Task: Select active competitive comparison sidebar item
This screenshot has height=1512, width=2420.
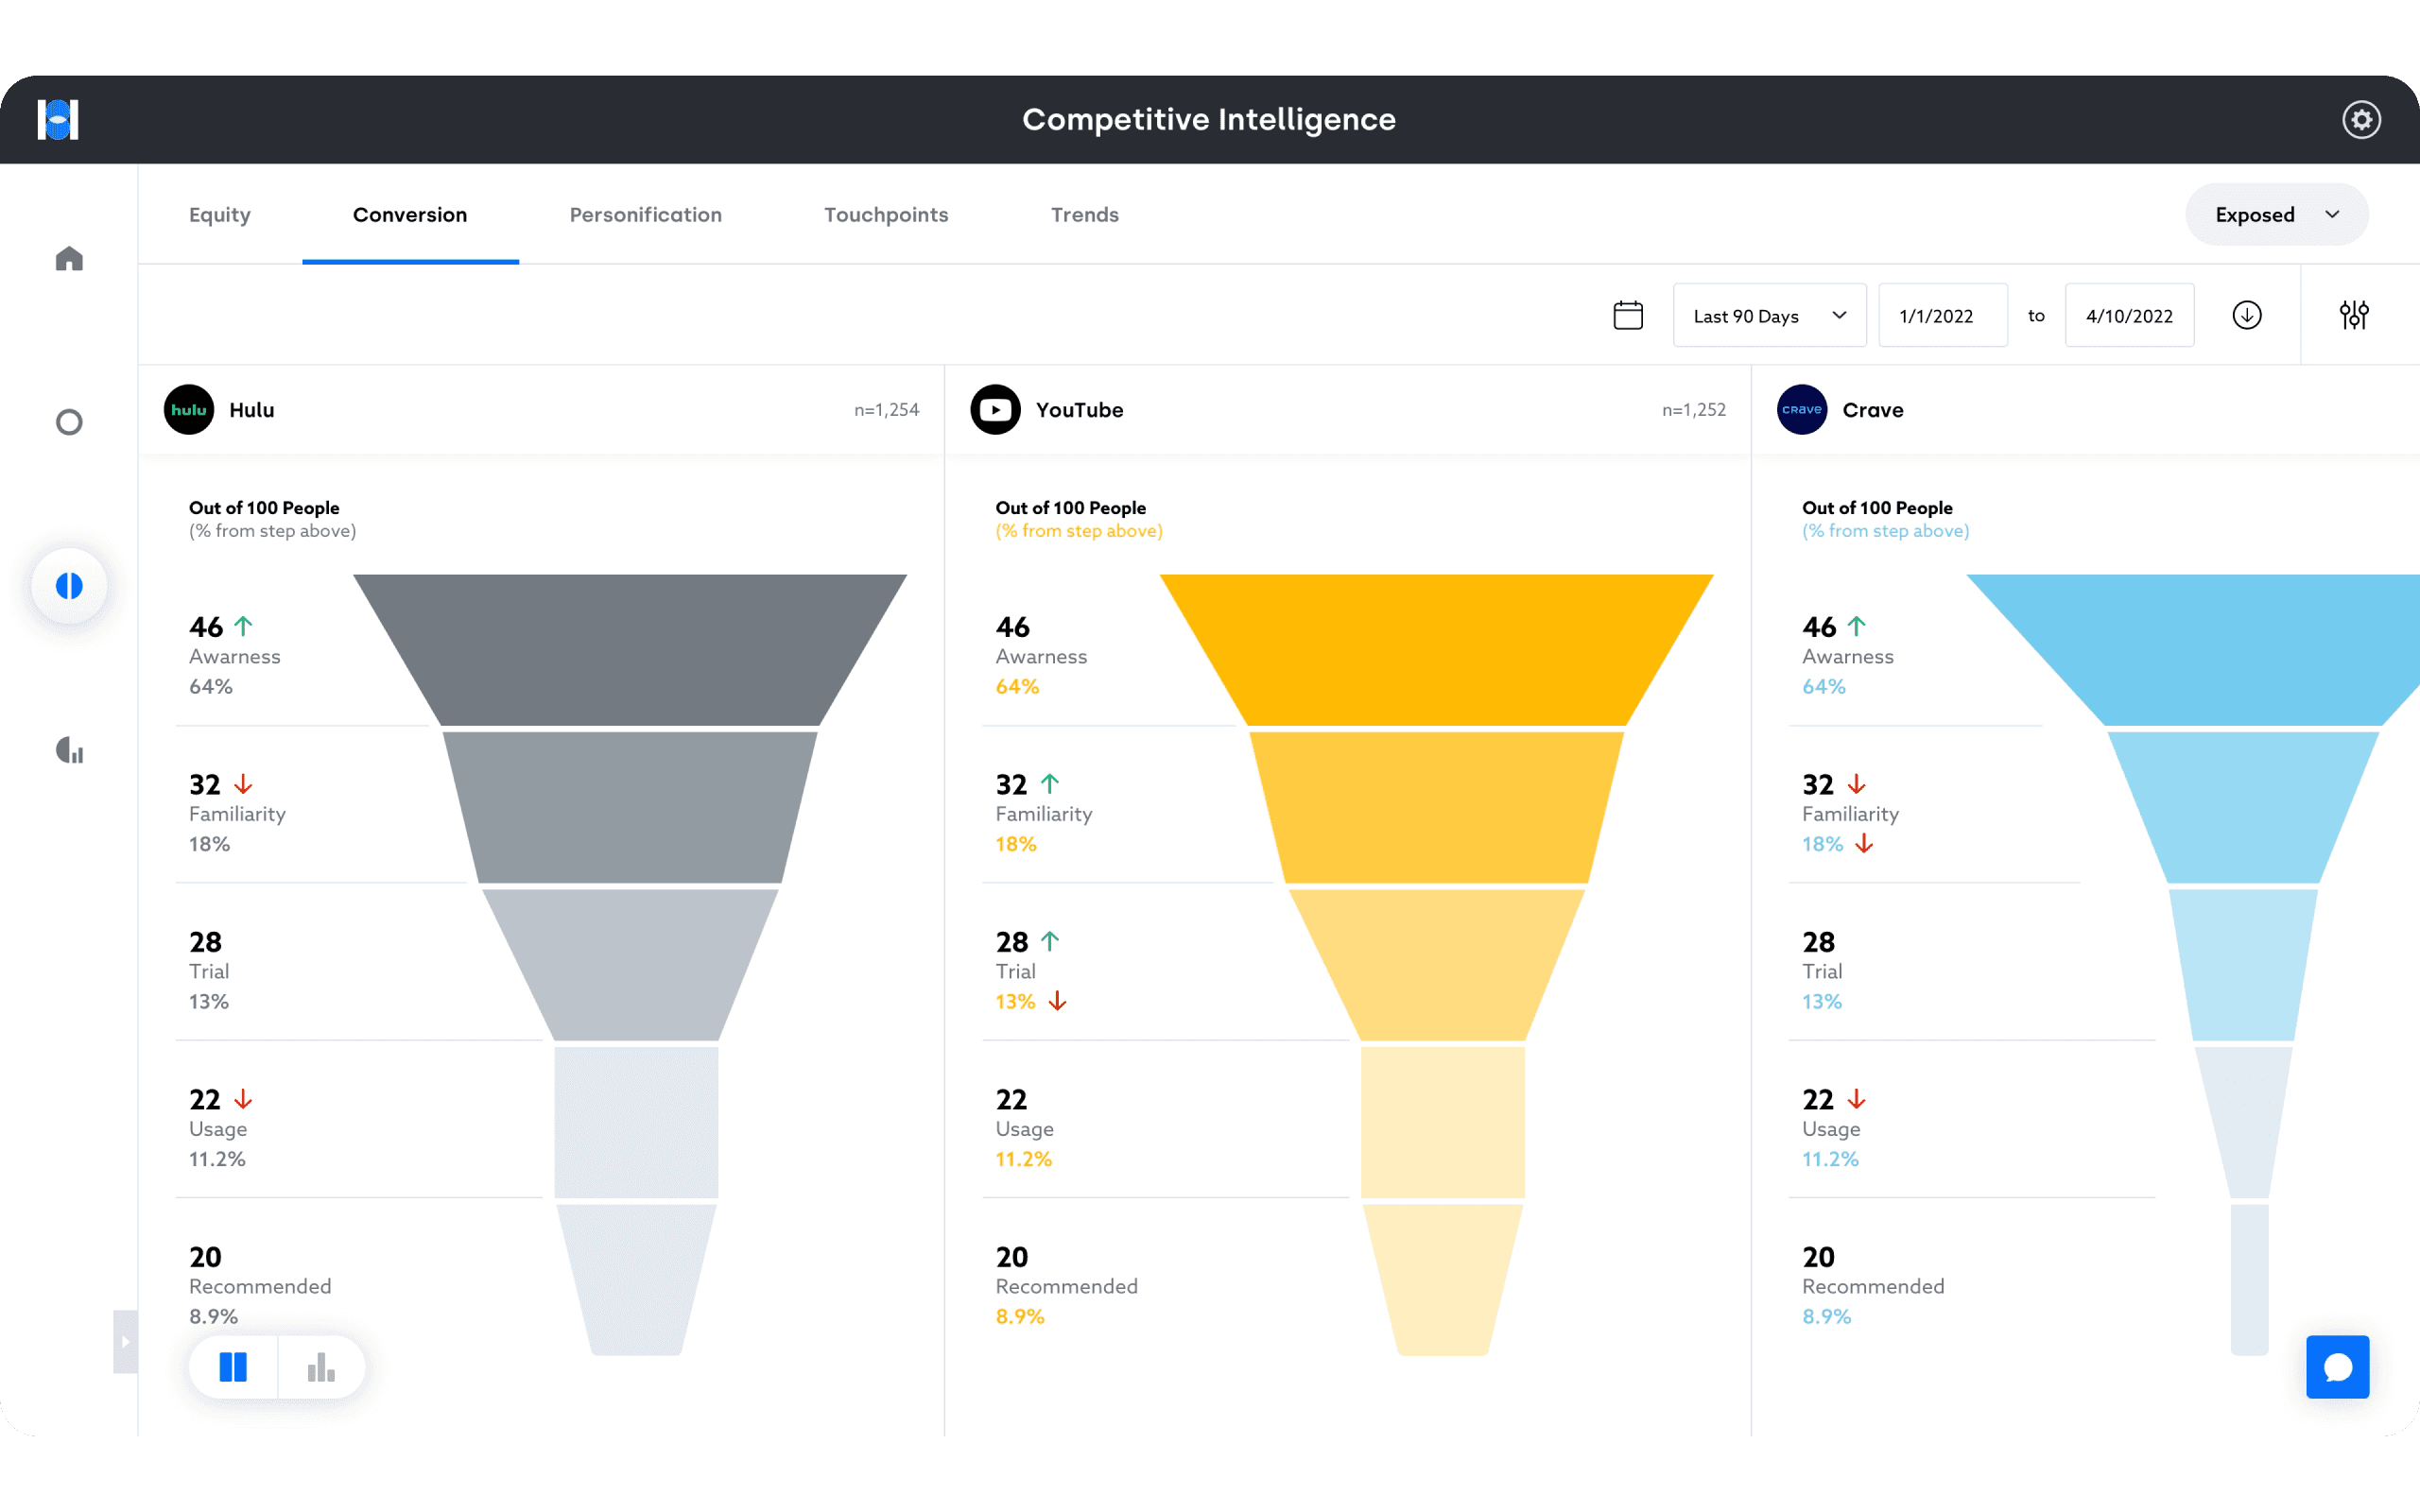Action: (69, 586)
